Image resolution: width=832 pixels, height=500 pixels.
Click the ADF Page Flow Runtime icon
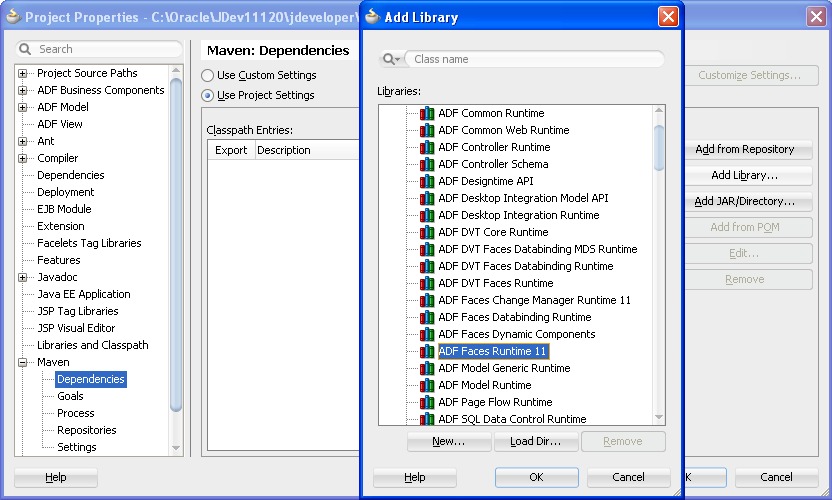[427, 402]
